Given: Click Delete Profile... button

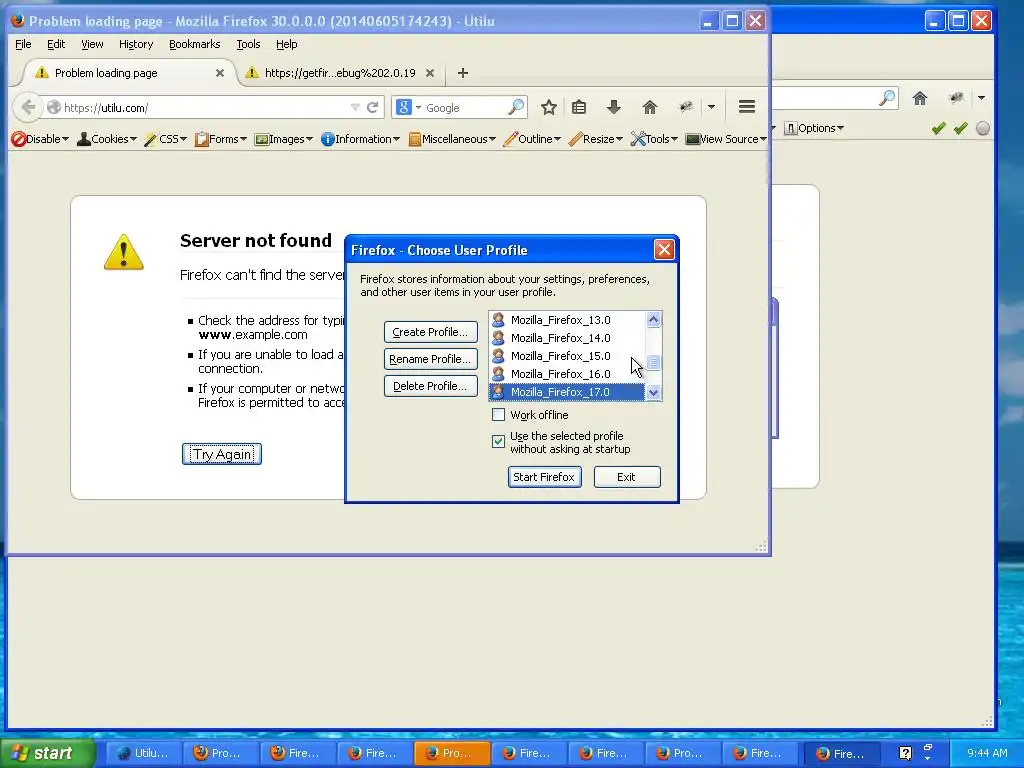Looking at the screenshot, I should (430, 385).
